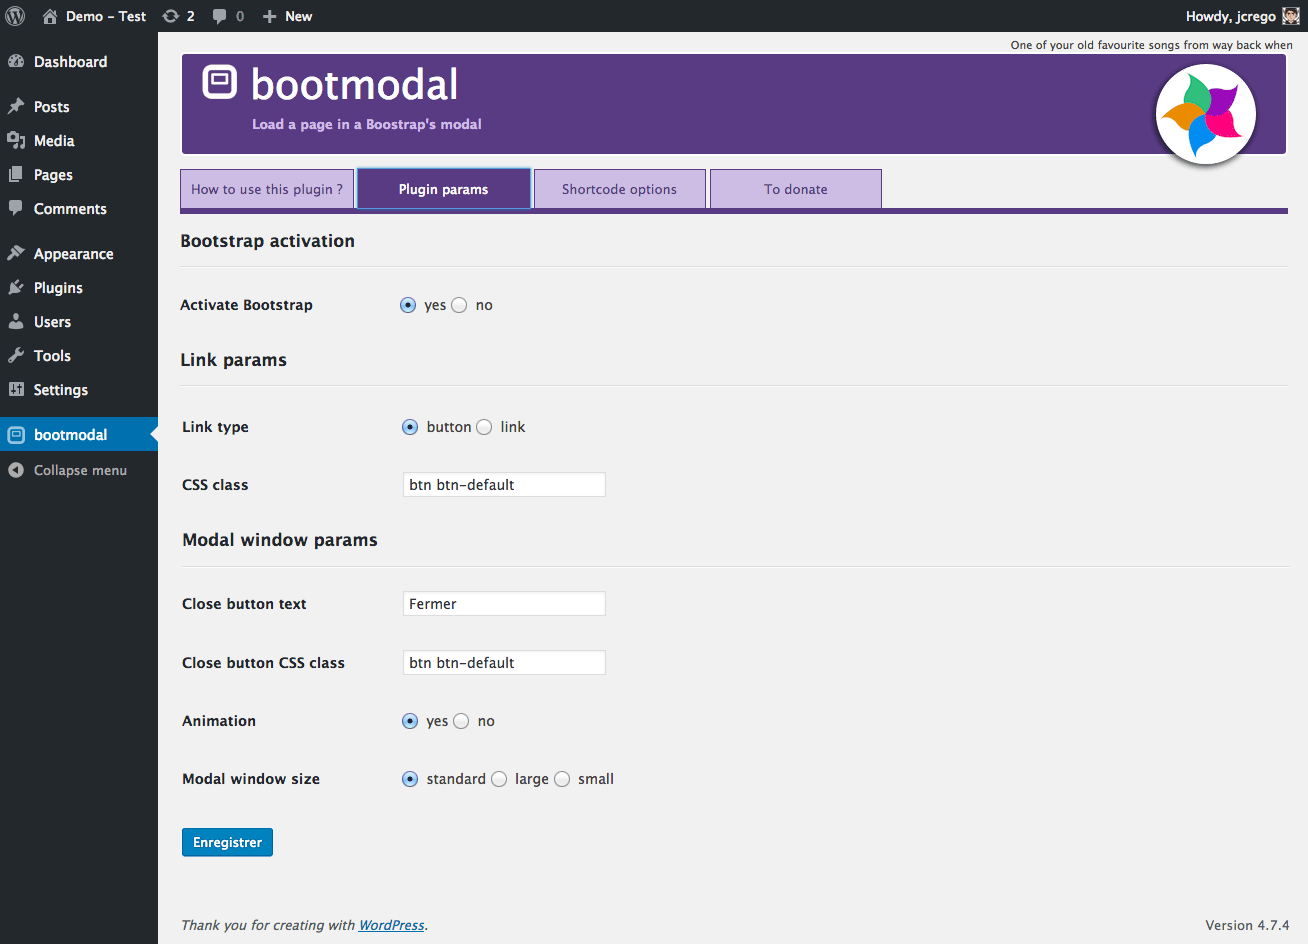Open Pages in the sidebar menu
1308x944 pixels.
79,175
